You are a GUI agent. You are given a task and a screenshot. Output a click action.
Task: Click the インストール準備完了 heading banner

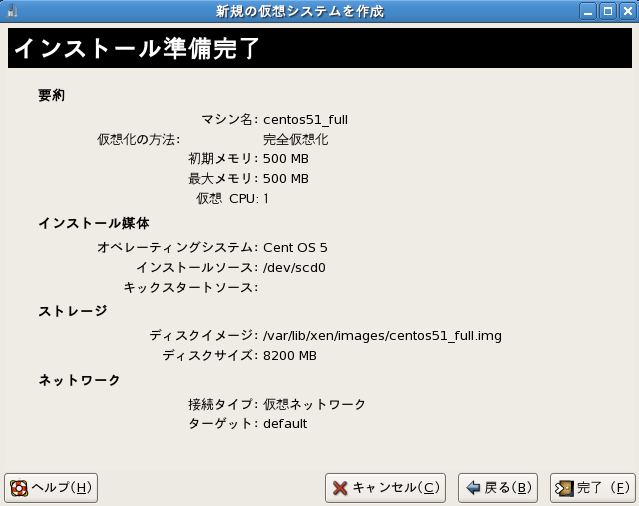[320, 48]
